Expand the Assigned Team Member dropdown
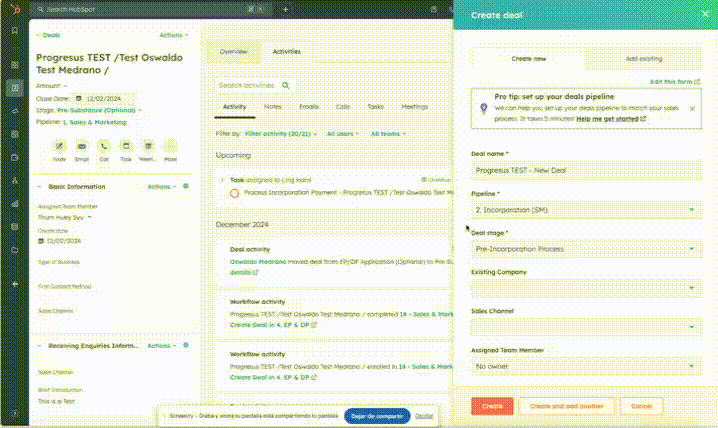 (x=585, y=366)
